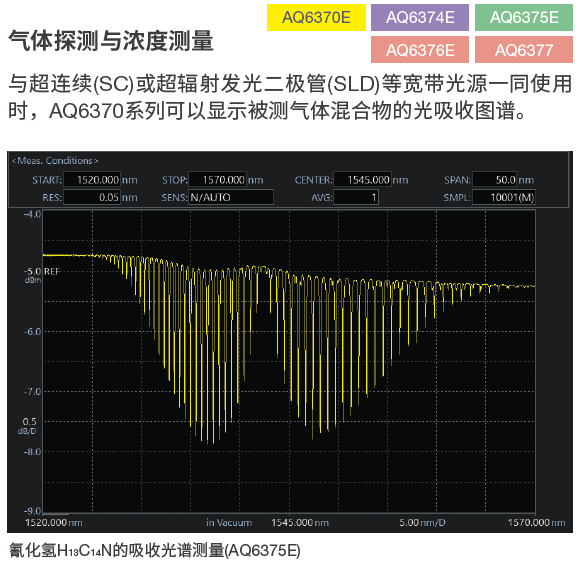
Task: Click the START wavelength field 1520.000
Action: pos(92,180)
